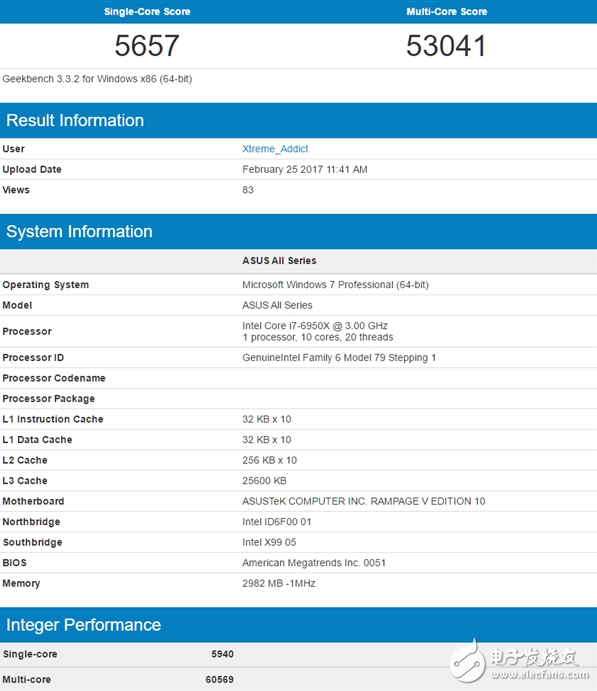Click the System Information section header
This screenshot has height=691, width=597.
coord(298,231)
